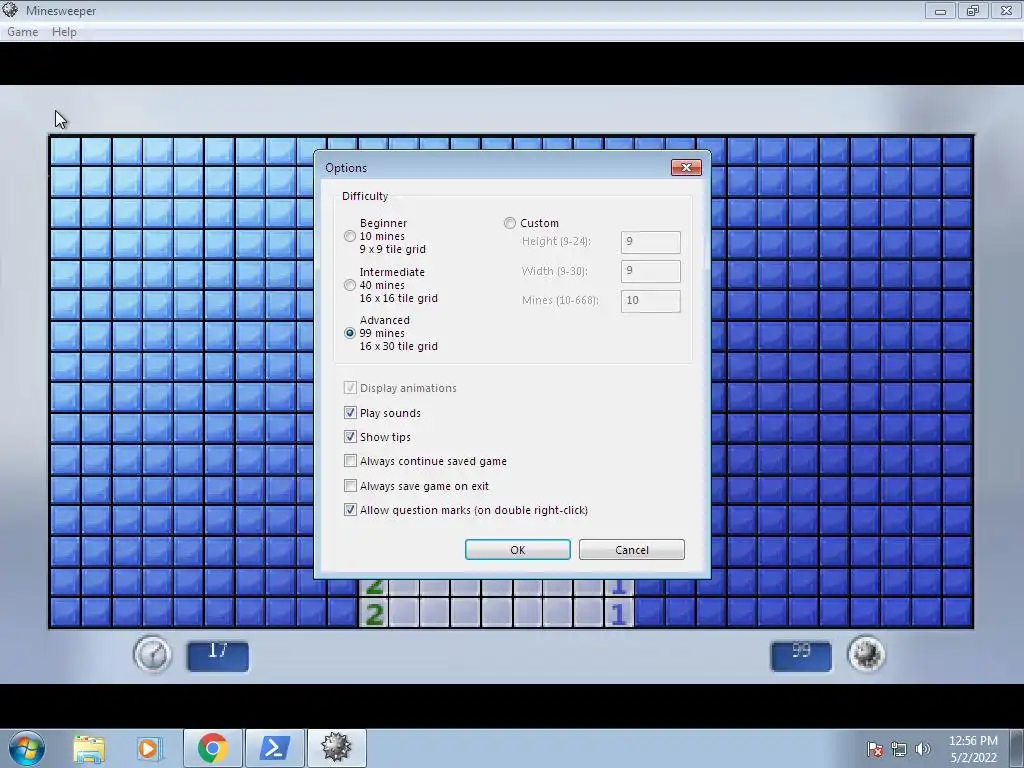Open the Windows Start menu orb
The width and height of the screenshot is (1024, 768).
click(x=27, y=748)
